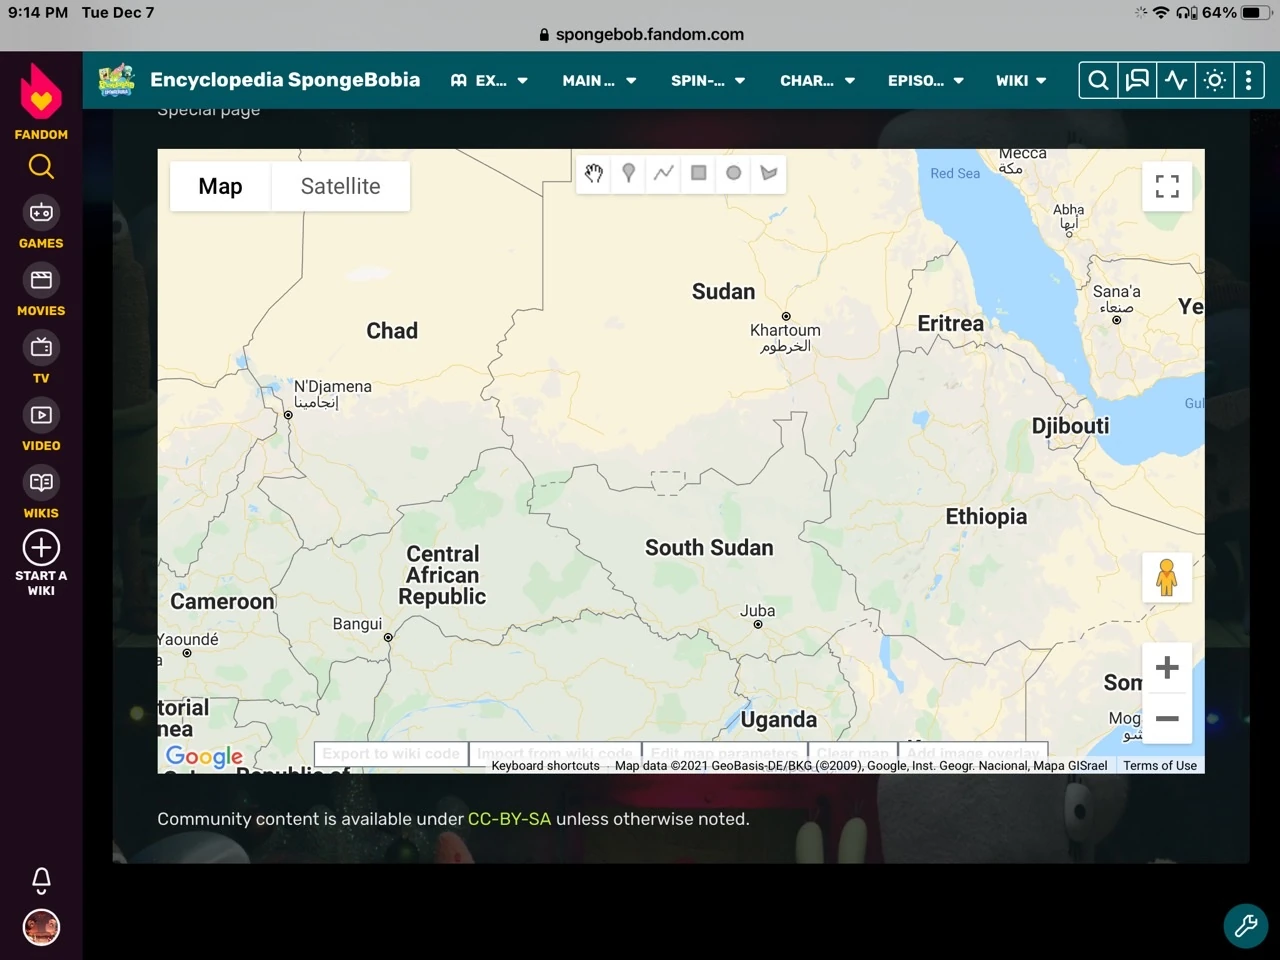The height and width of the screenshot is (960, 1280).
Task: Select the rectangle drawing tool
Action: 698,173
